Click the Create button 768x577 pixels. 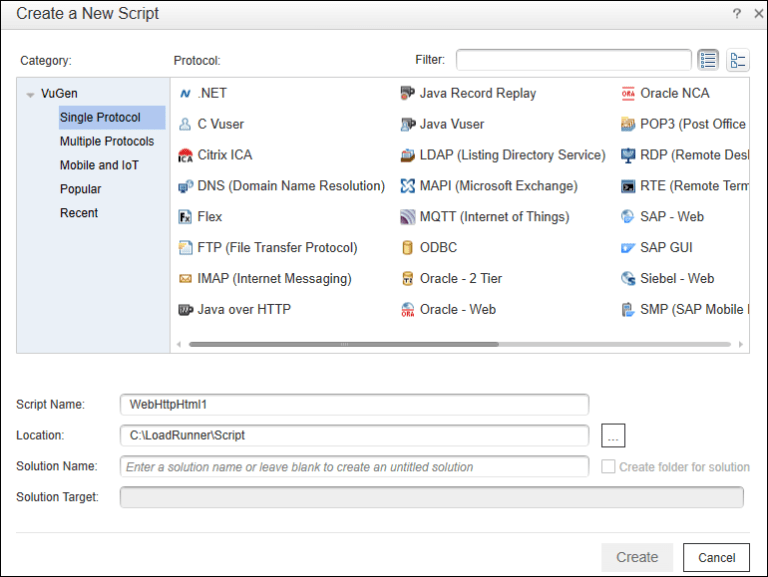(x=637, y=557)
